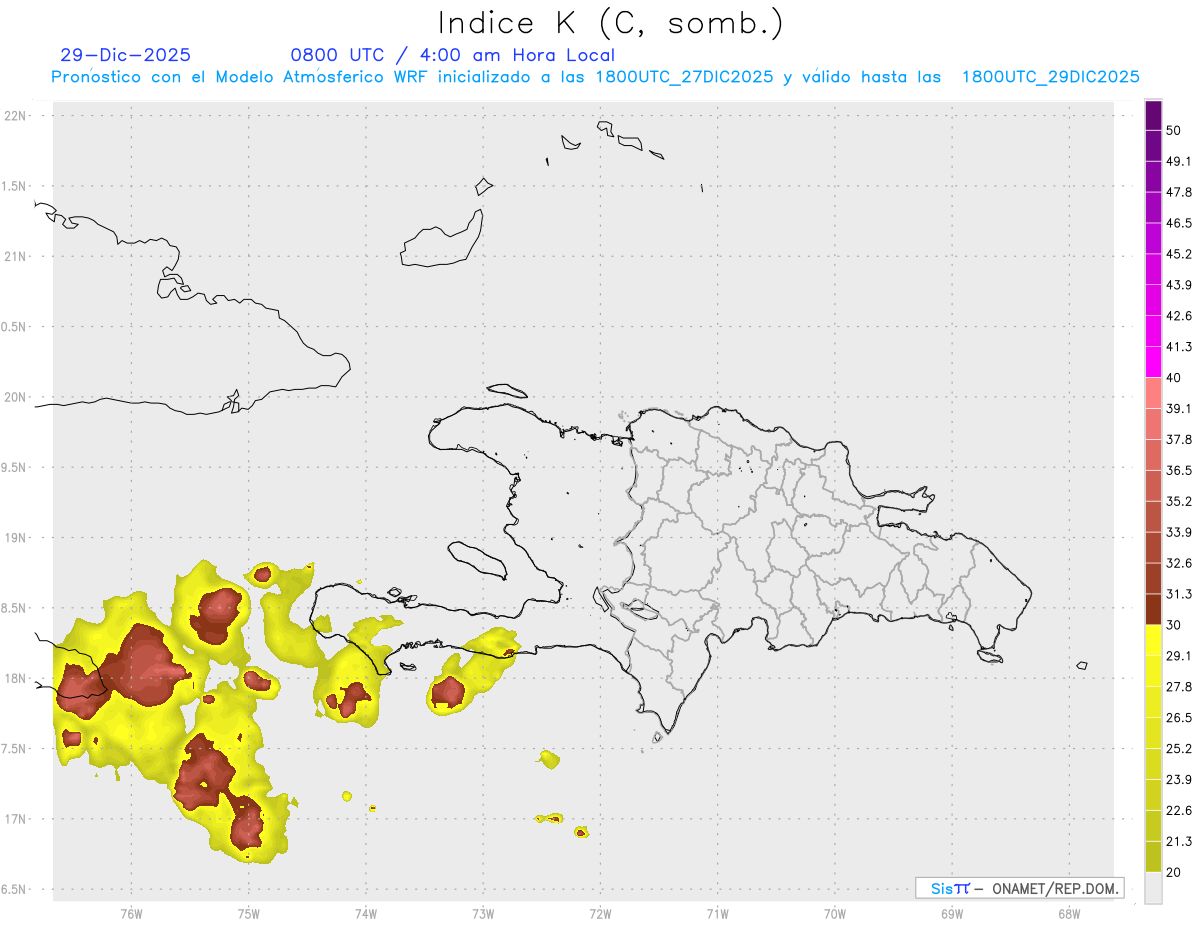Click the legend value '23.9'

coord(1179,780)
